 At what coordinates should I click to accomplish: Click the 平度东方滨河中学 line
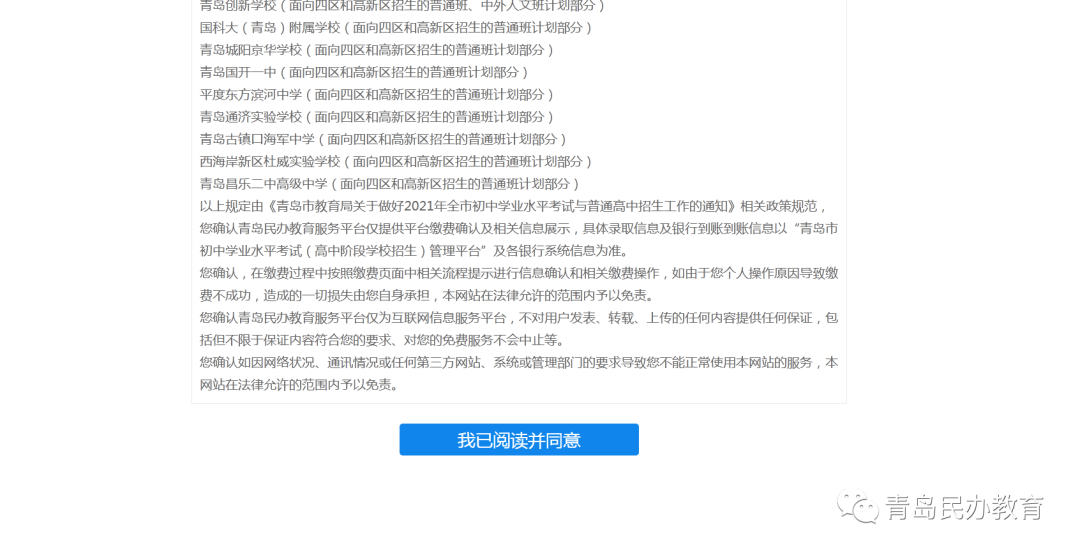(377, 94)
